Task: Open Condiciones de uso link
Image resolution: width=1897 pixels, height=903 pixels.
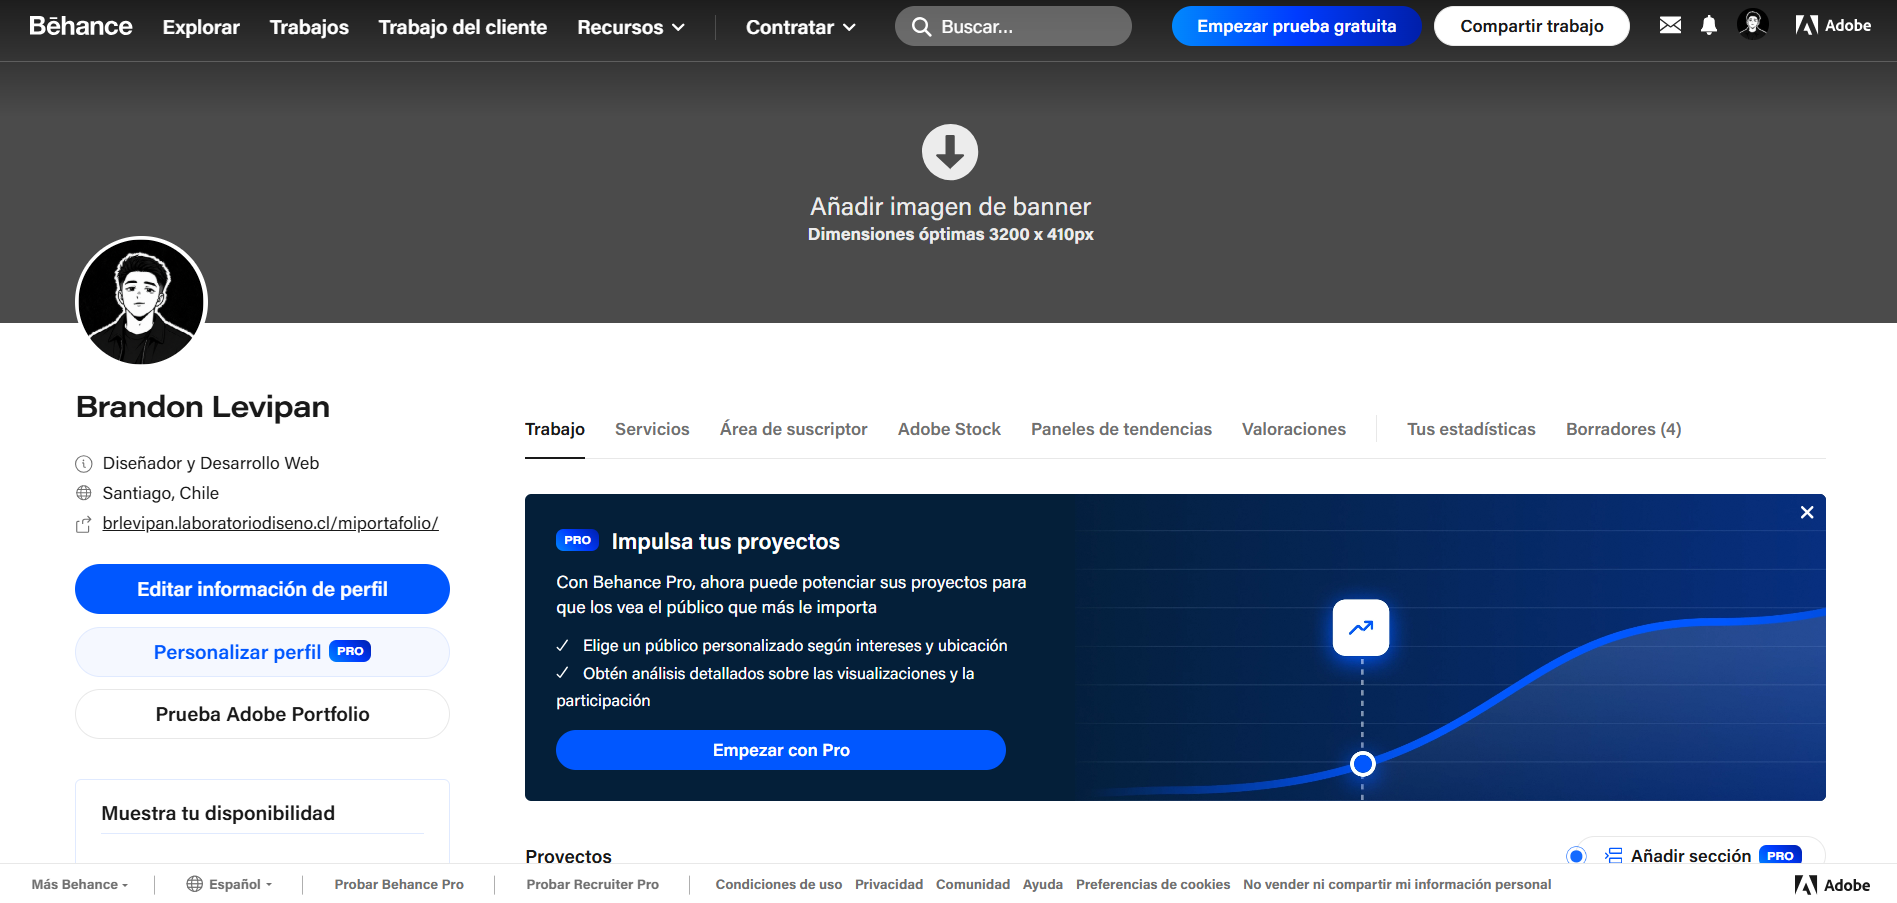Action: tap(779, 884)
